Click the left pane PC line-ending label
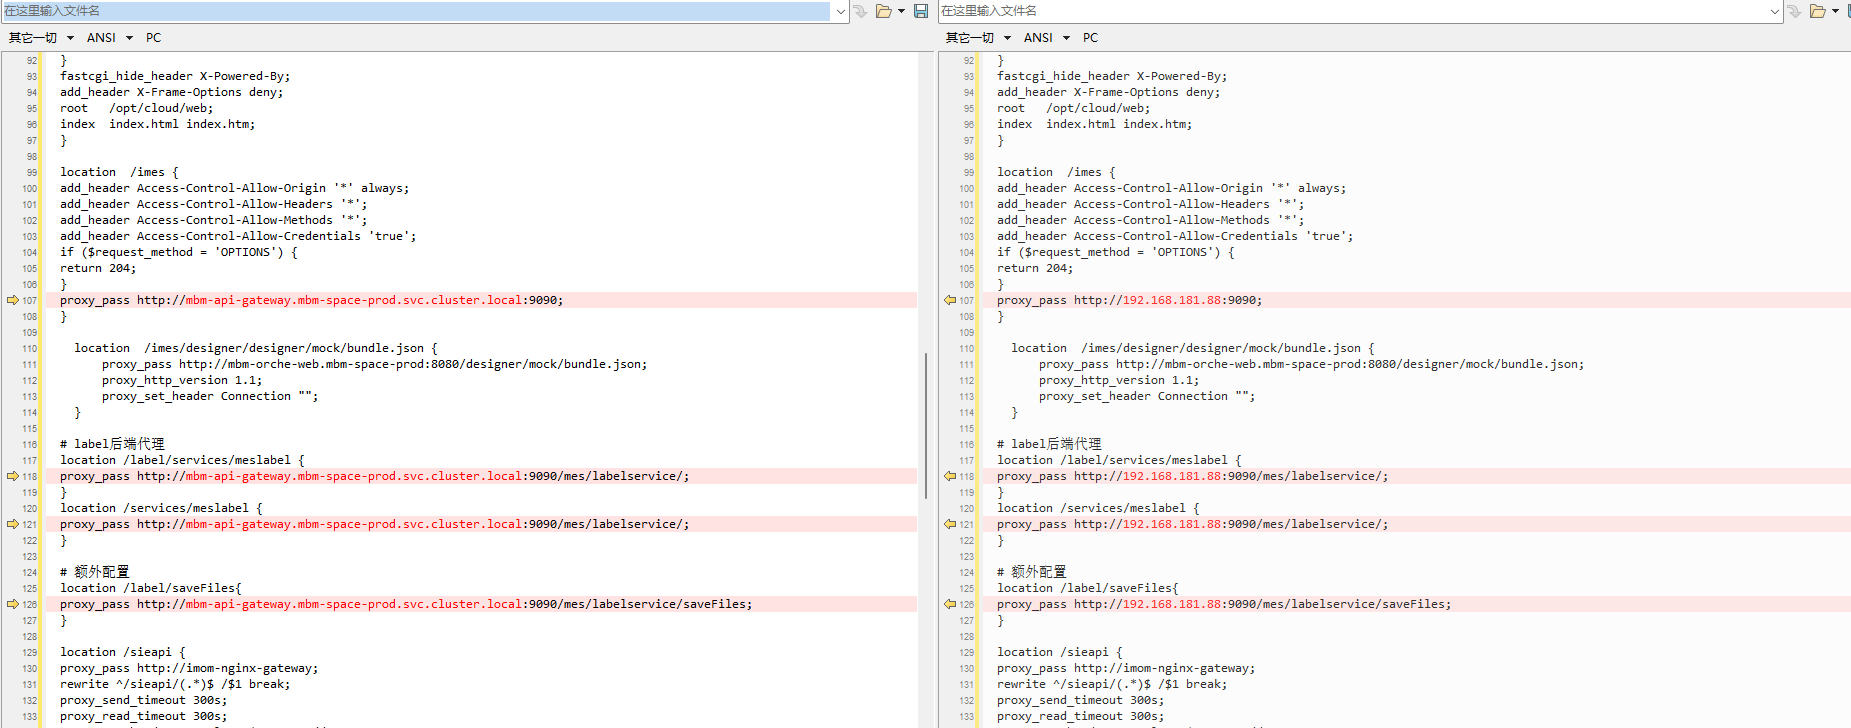1851x728 pixels. click(153, 38)
